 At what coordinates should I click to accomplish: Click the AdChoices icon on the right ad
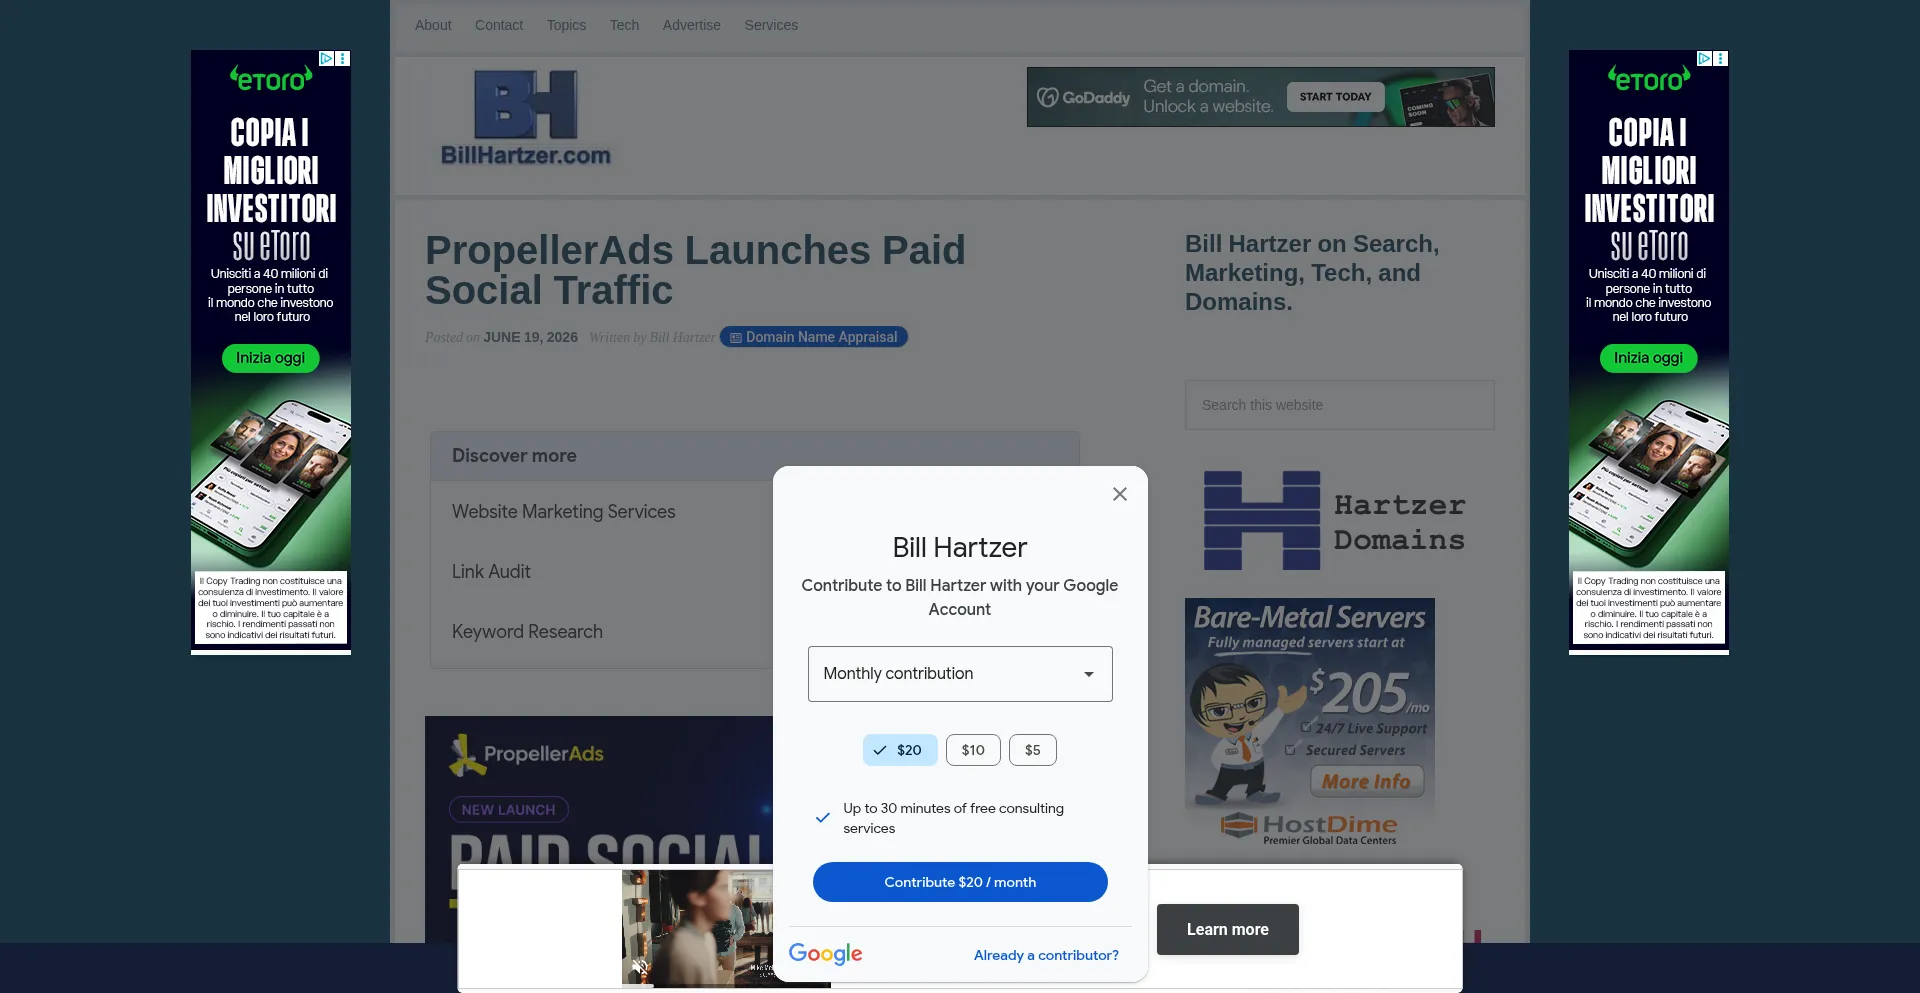pos(1704,59)
